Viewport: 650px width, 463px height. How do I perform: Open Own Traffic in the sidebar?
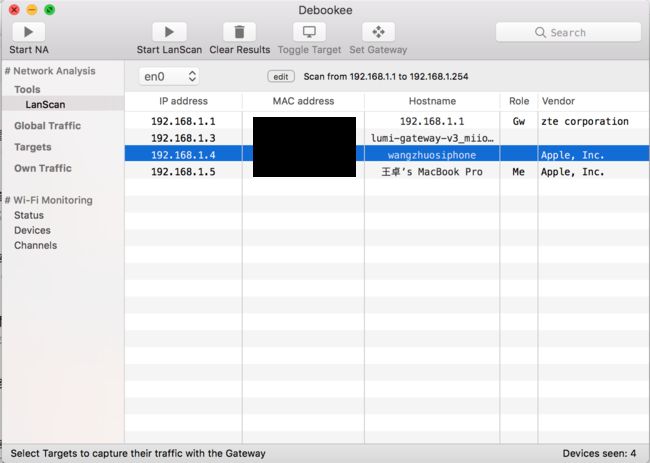point(43,168)
